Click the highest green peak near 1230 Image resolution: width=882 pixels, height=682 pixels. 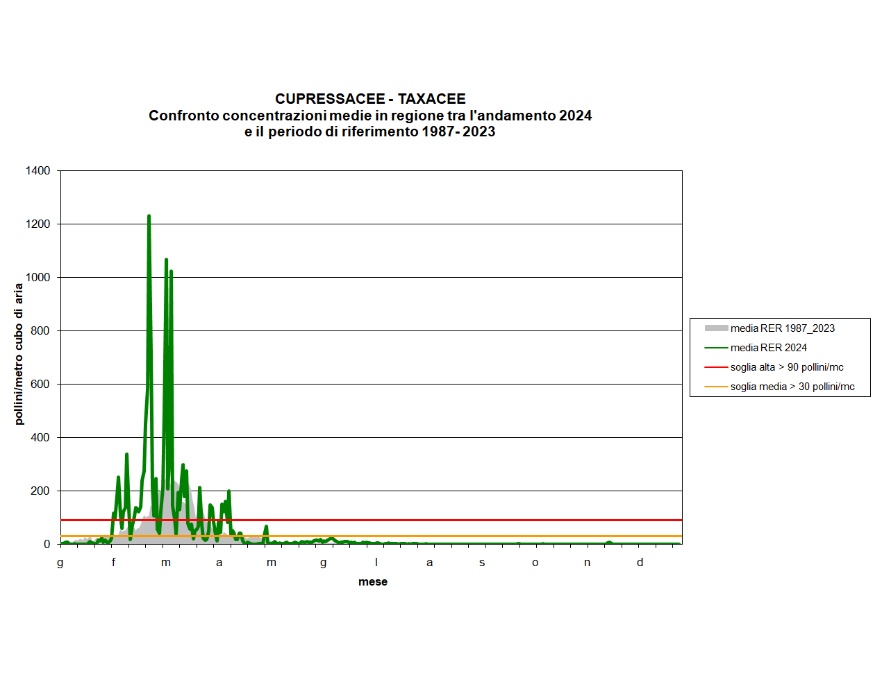click(x=148, y=216)
